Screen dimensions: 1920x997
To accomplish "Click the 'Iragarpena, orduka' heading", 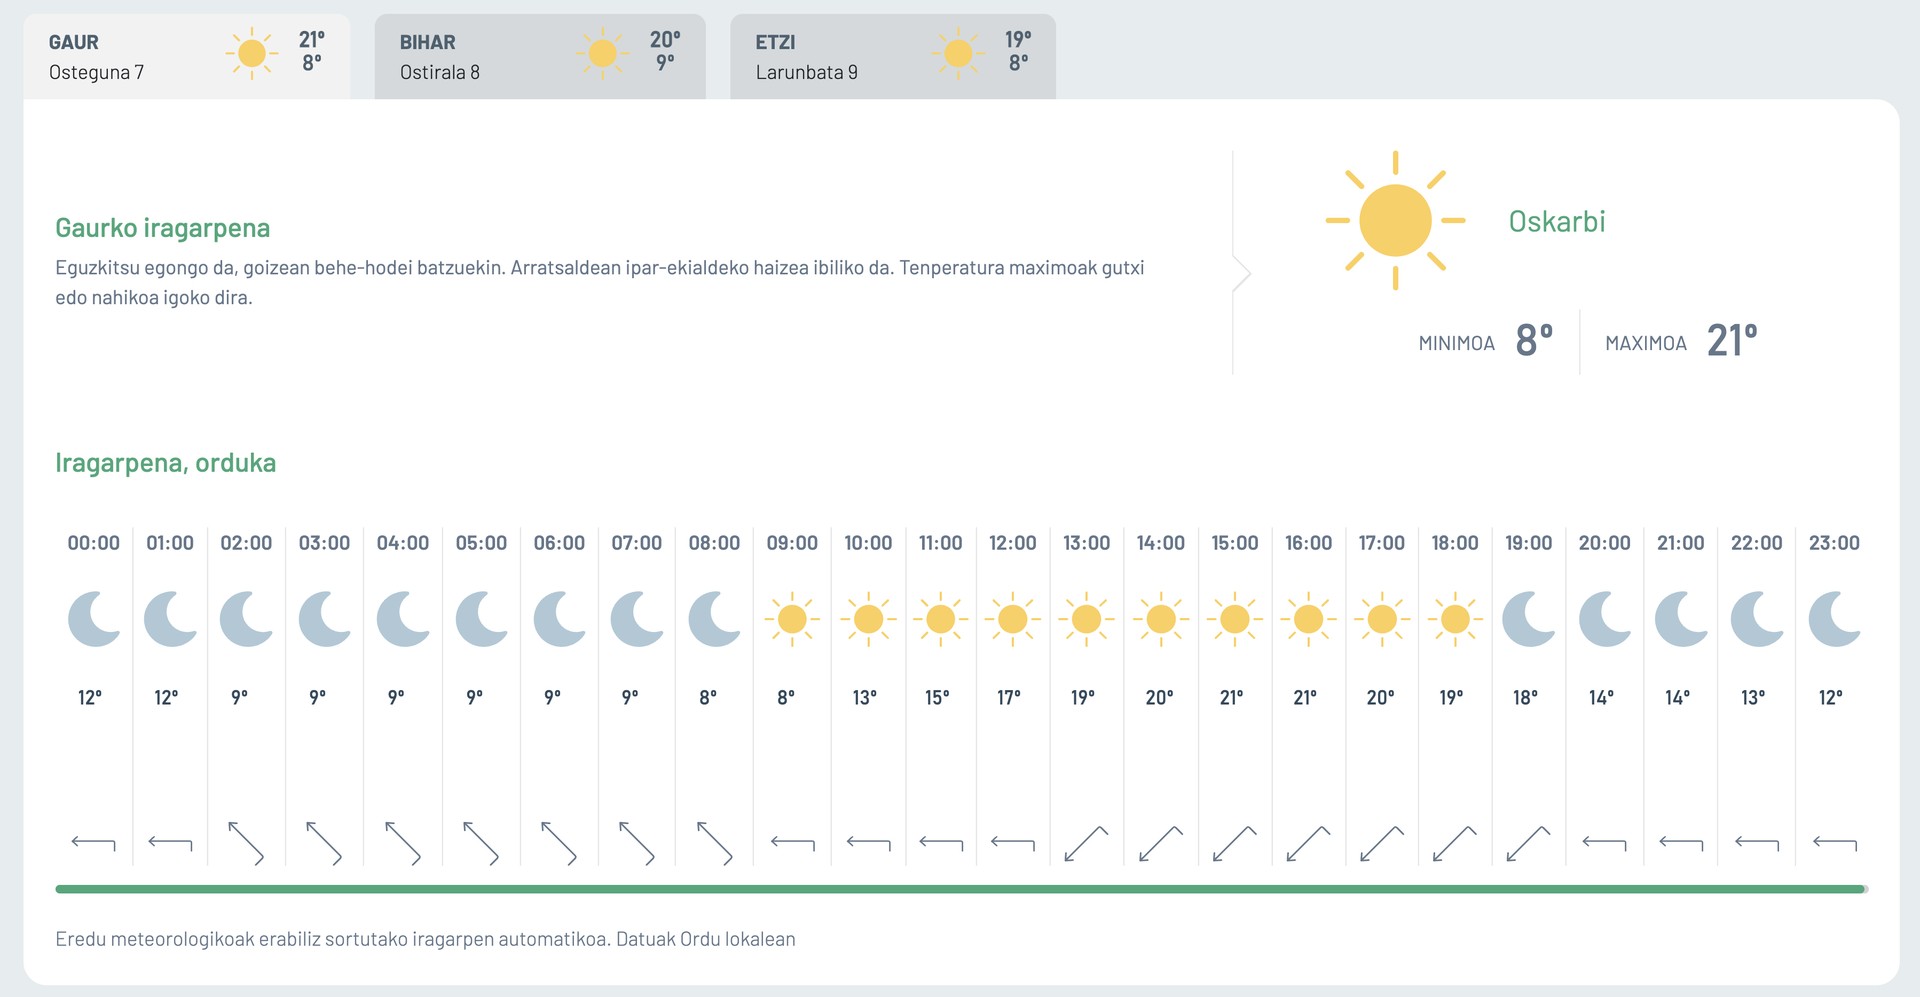I will (166, 463).
